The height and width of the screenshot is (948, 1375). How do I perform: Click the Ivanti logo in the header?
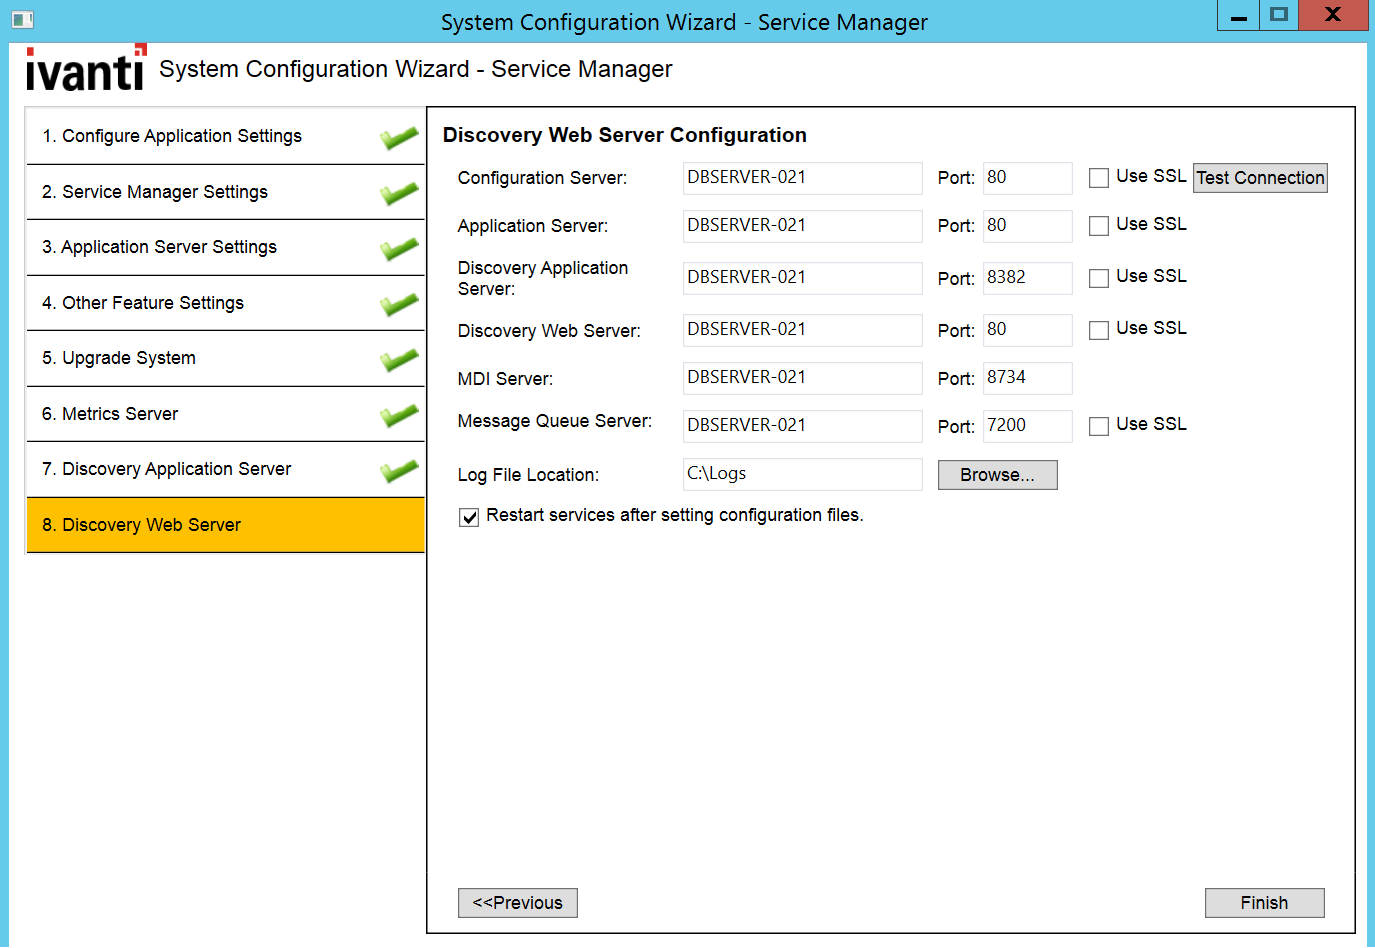pos(85,69)
